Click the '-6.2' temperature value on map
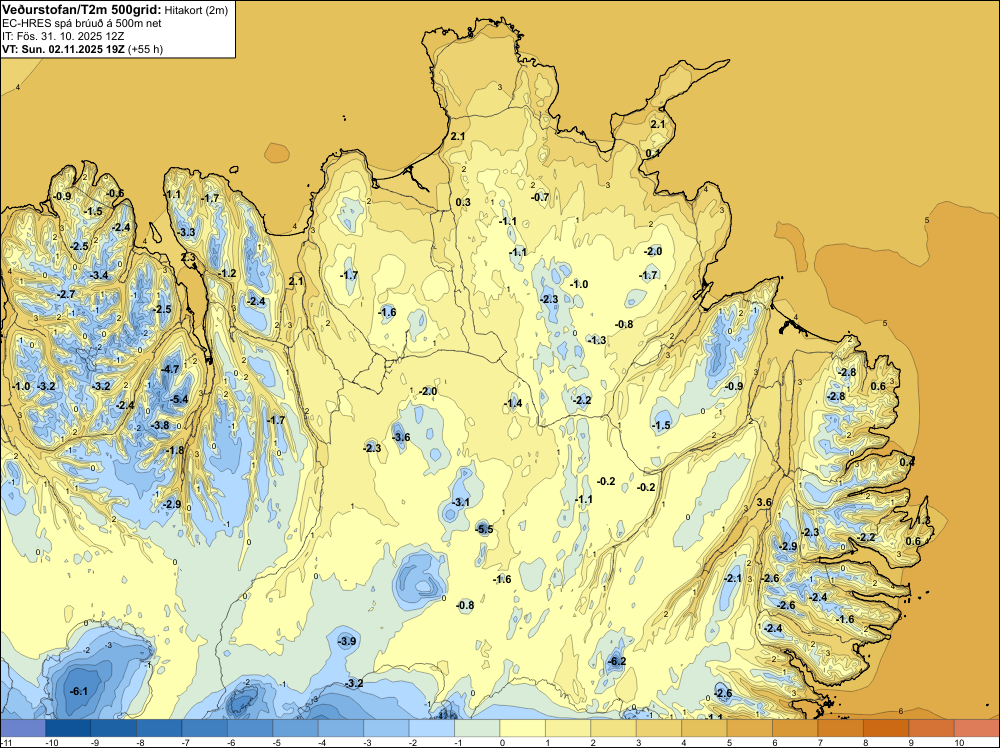Image resolution: width=1000 pixels, height=748 pixels. tap(617, 661)
